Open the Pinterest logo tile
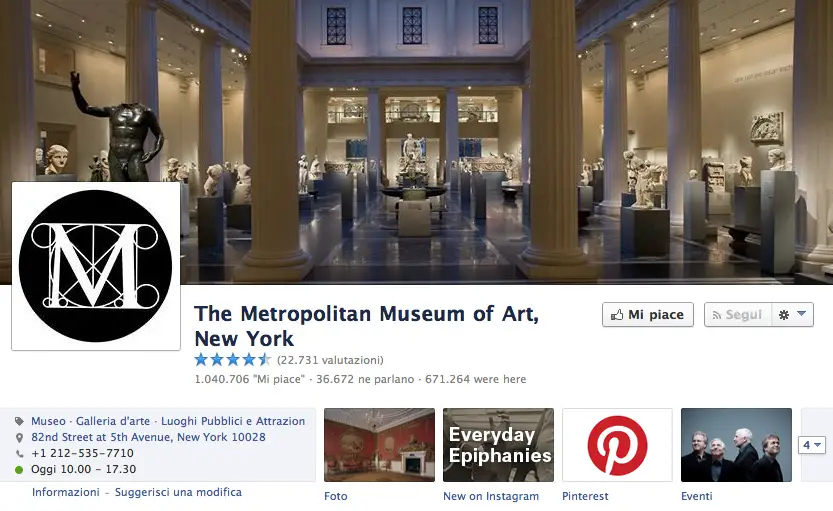833x511 pixels. (617, 445)
